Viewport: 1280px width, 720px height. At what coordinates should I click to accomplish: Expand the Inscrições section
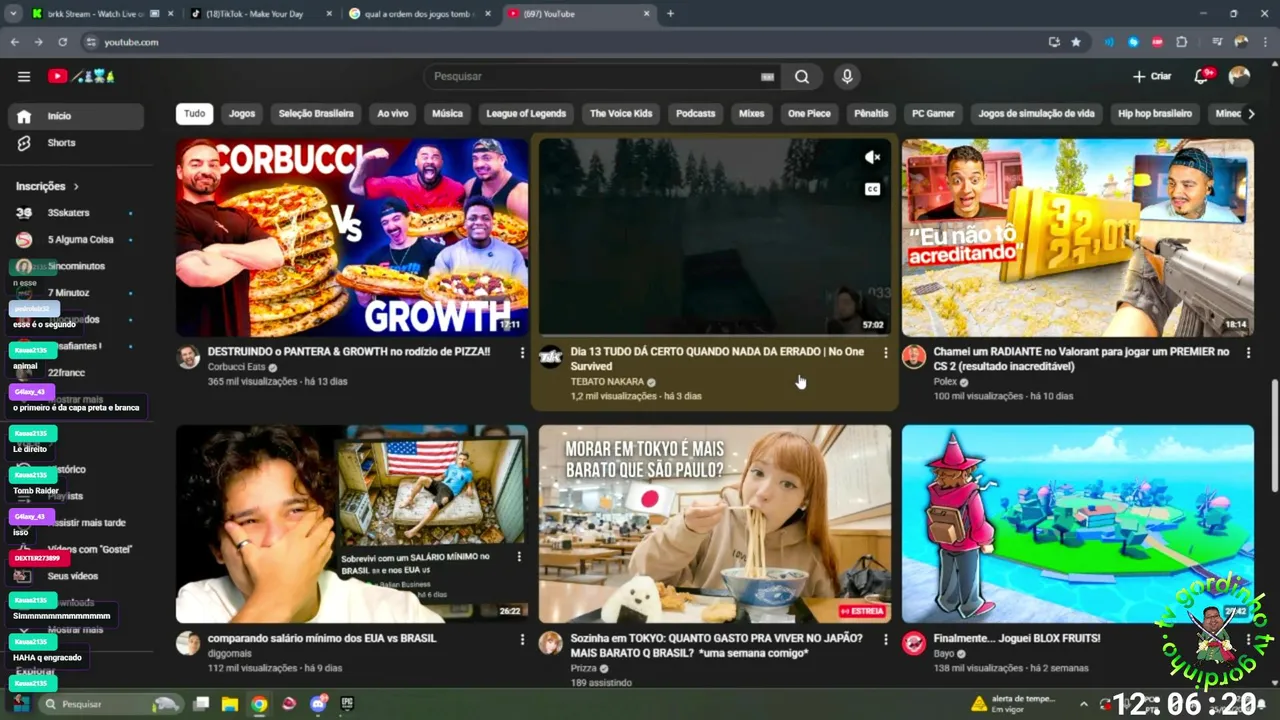point(47,186)
